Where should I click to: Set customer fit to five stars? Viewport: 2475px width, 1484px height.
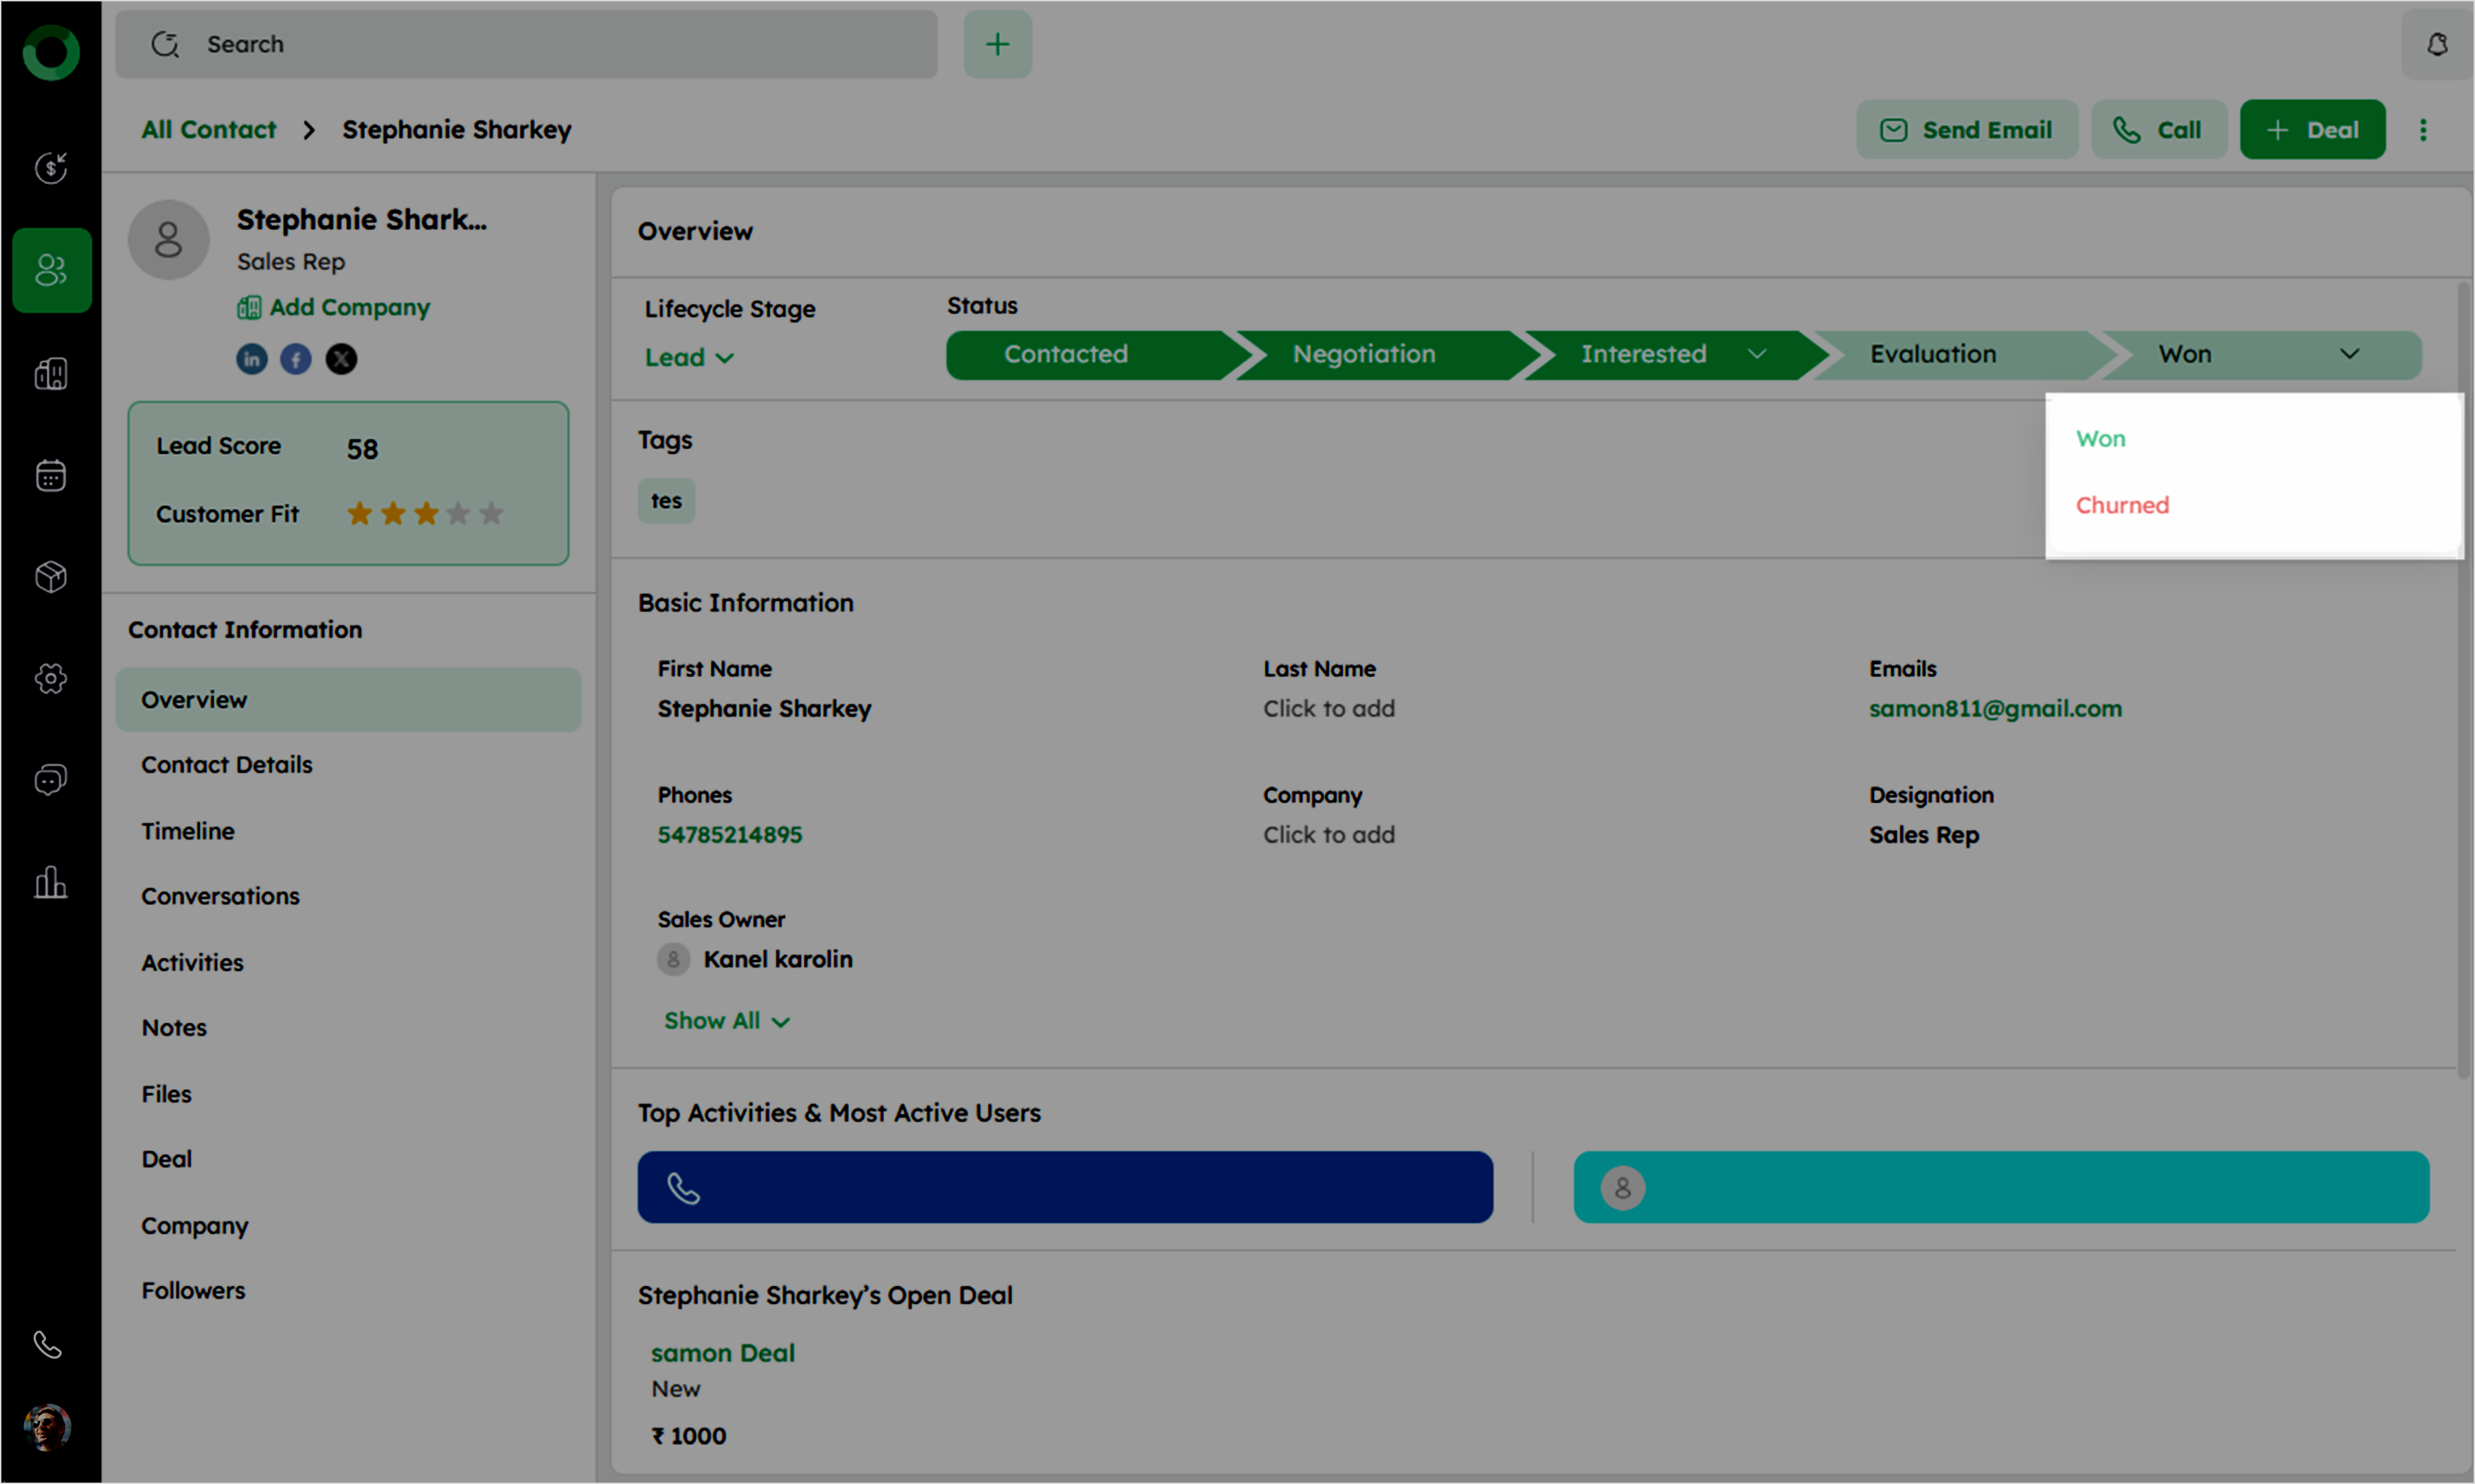click(x=491, y=514)
